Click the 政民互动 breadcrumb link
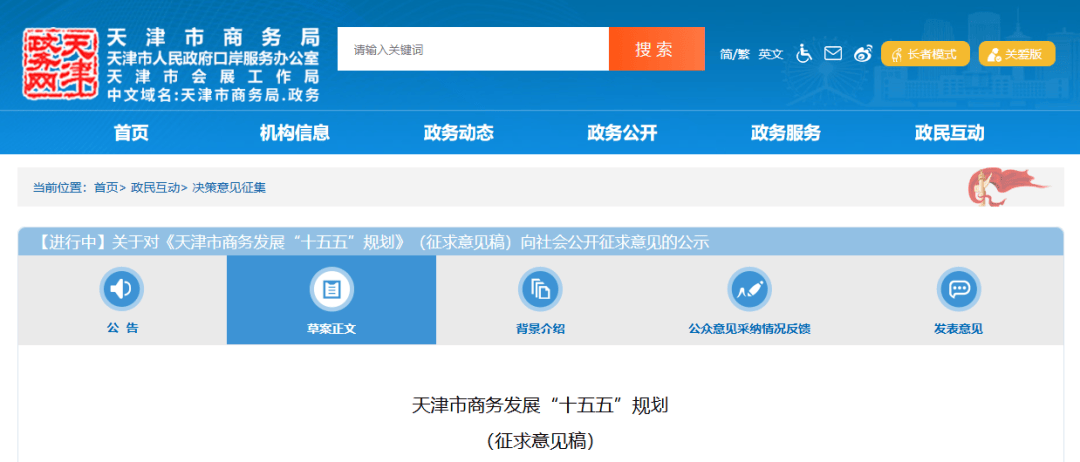The height and width of the screenshot is (462, 1080). 155,187
